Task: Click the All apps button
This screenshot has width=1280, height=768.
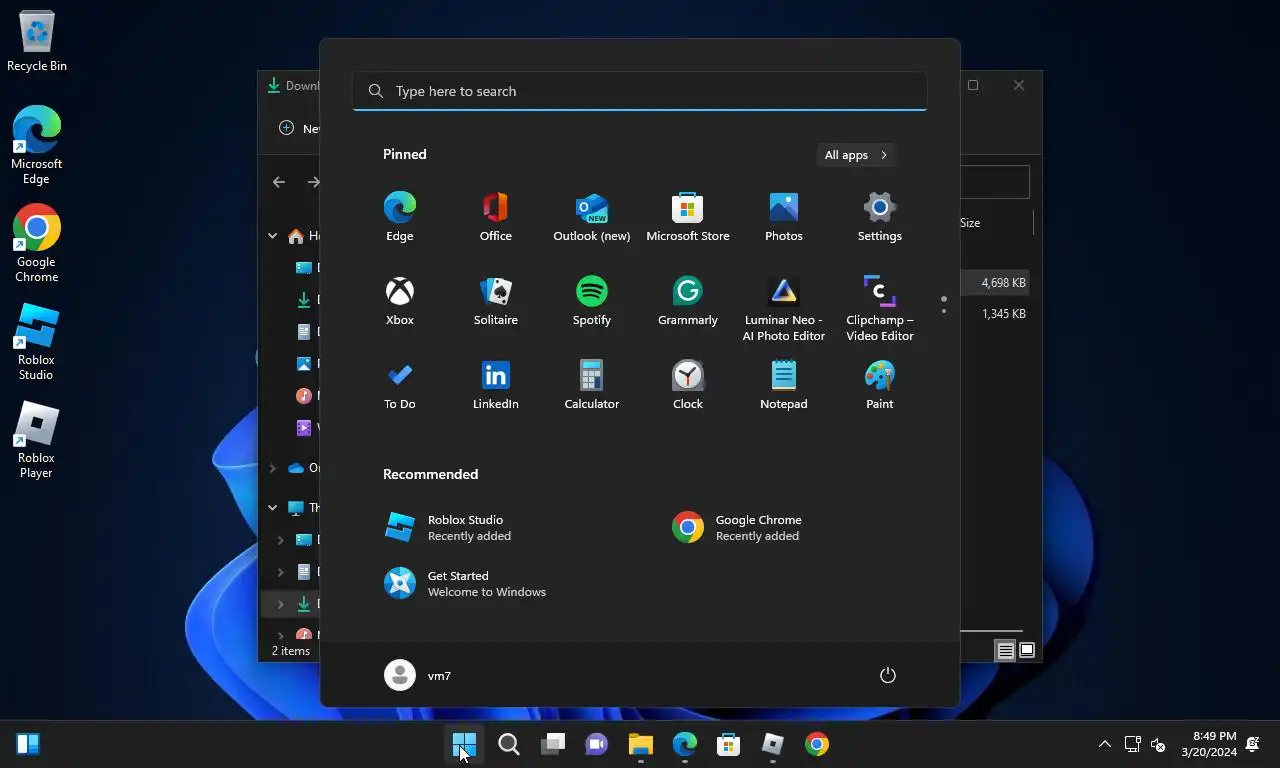Action: pyautogui.click(x=856, y=155)
